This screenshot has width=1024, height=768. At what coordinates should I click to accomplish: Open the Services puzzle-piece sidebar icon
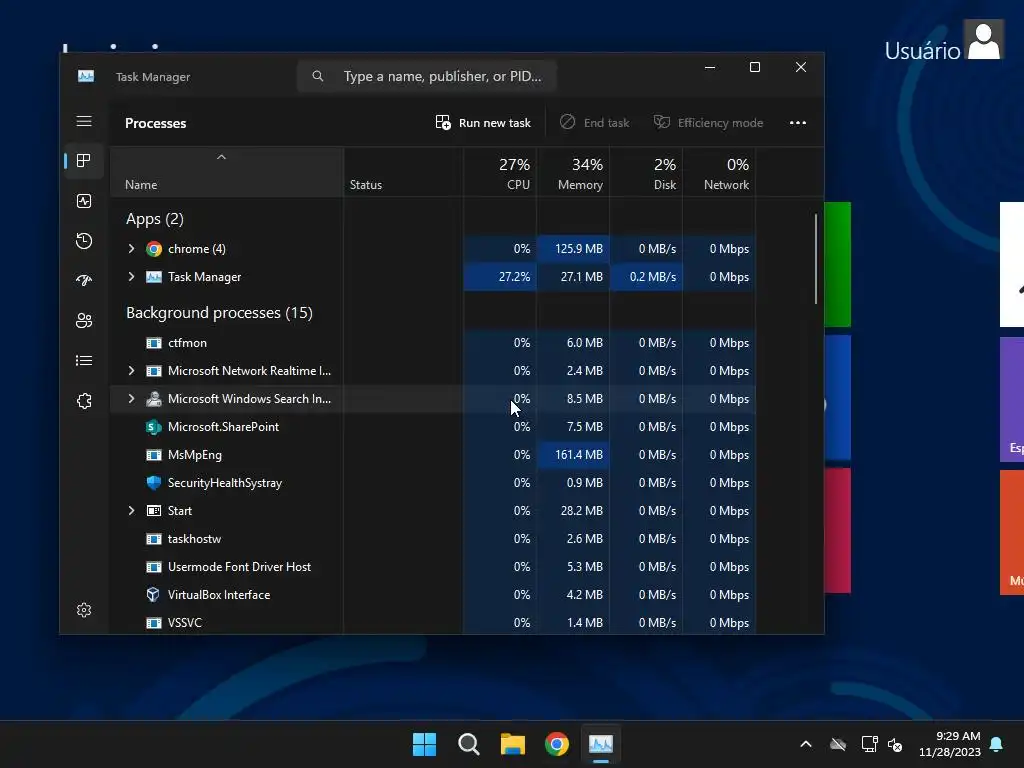pos(84,401)
